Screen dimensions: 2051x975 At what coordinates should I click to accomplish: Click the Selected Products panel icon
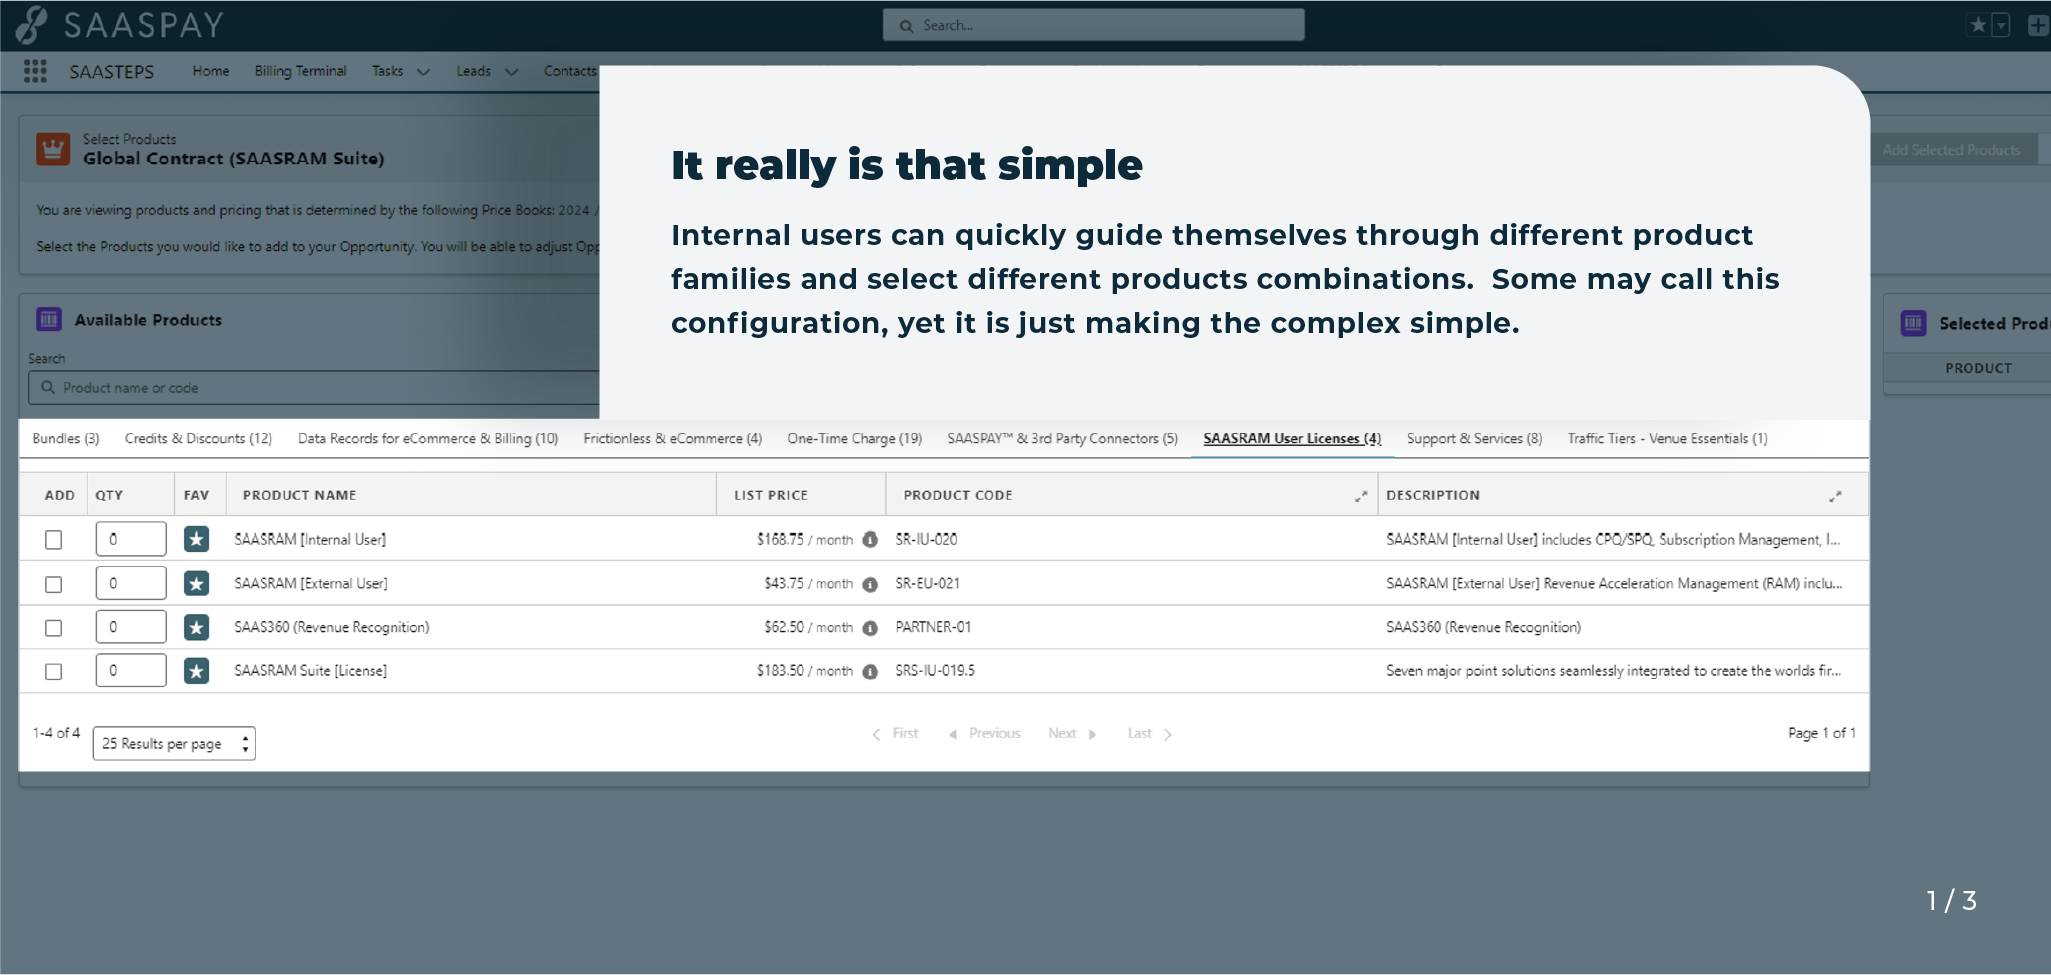[x=1913, y=323]
